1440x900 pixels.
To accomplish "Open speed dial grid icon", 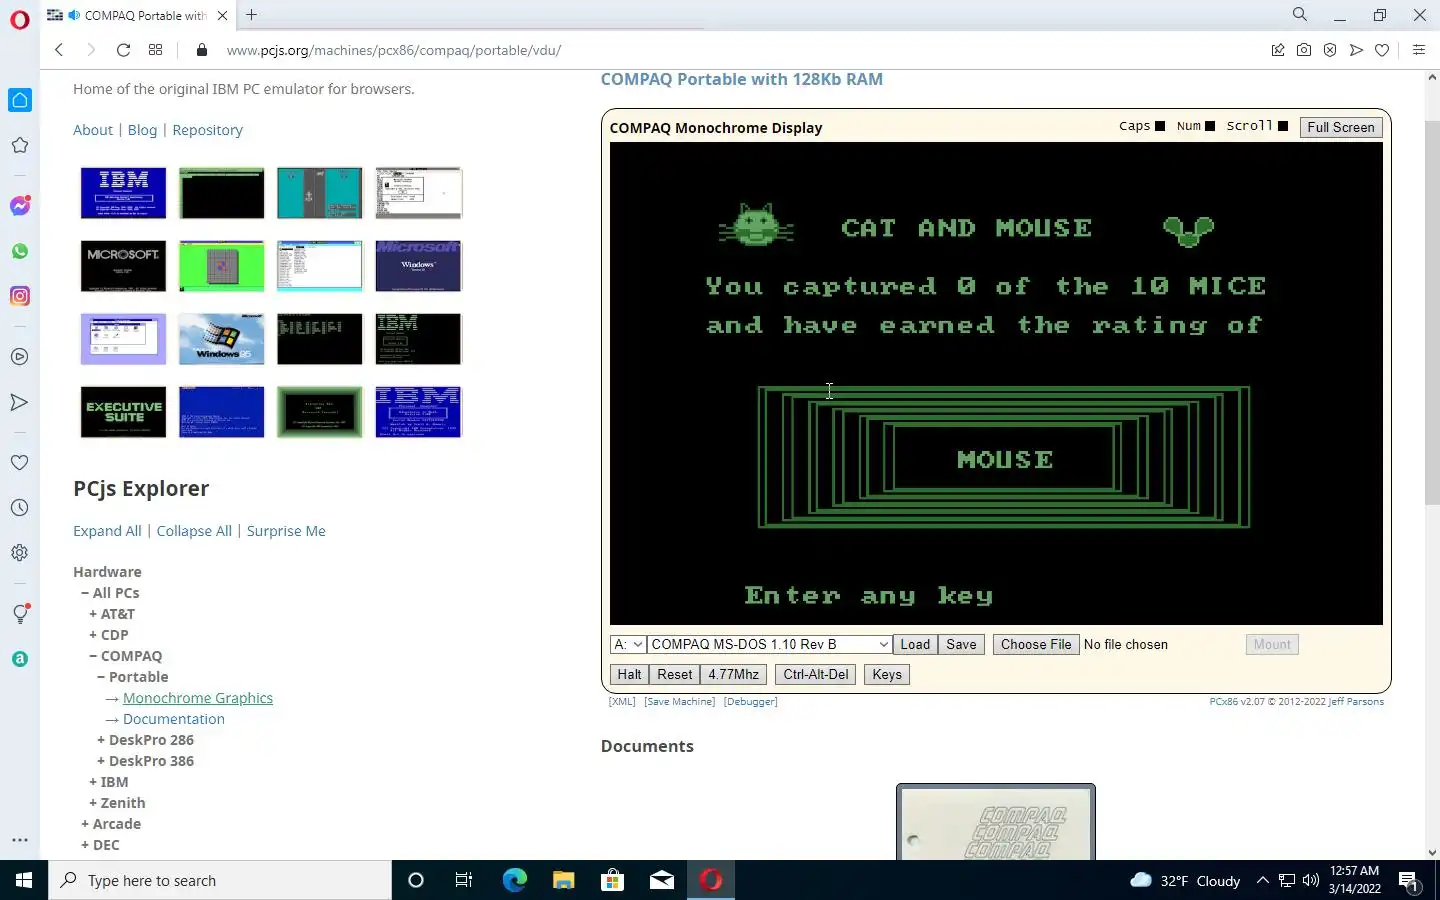I will click(155, 50).
